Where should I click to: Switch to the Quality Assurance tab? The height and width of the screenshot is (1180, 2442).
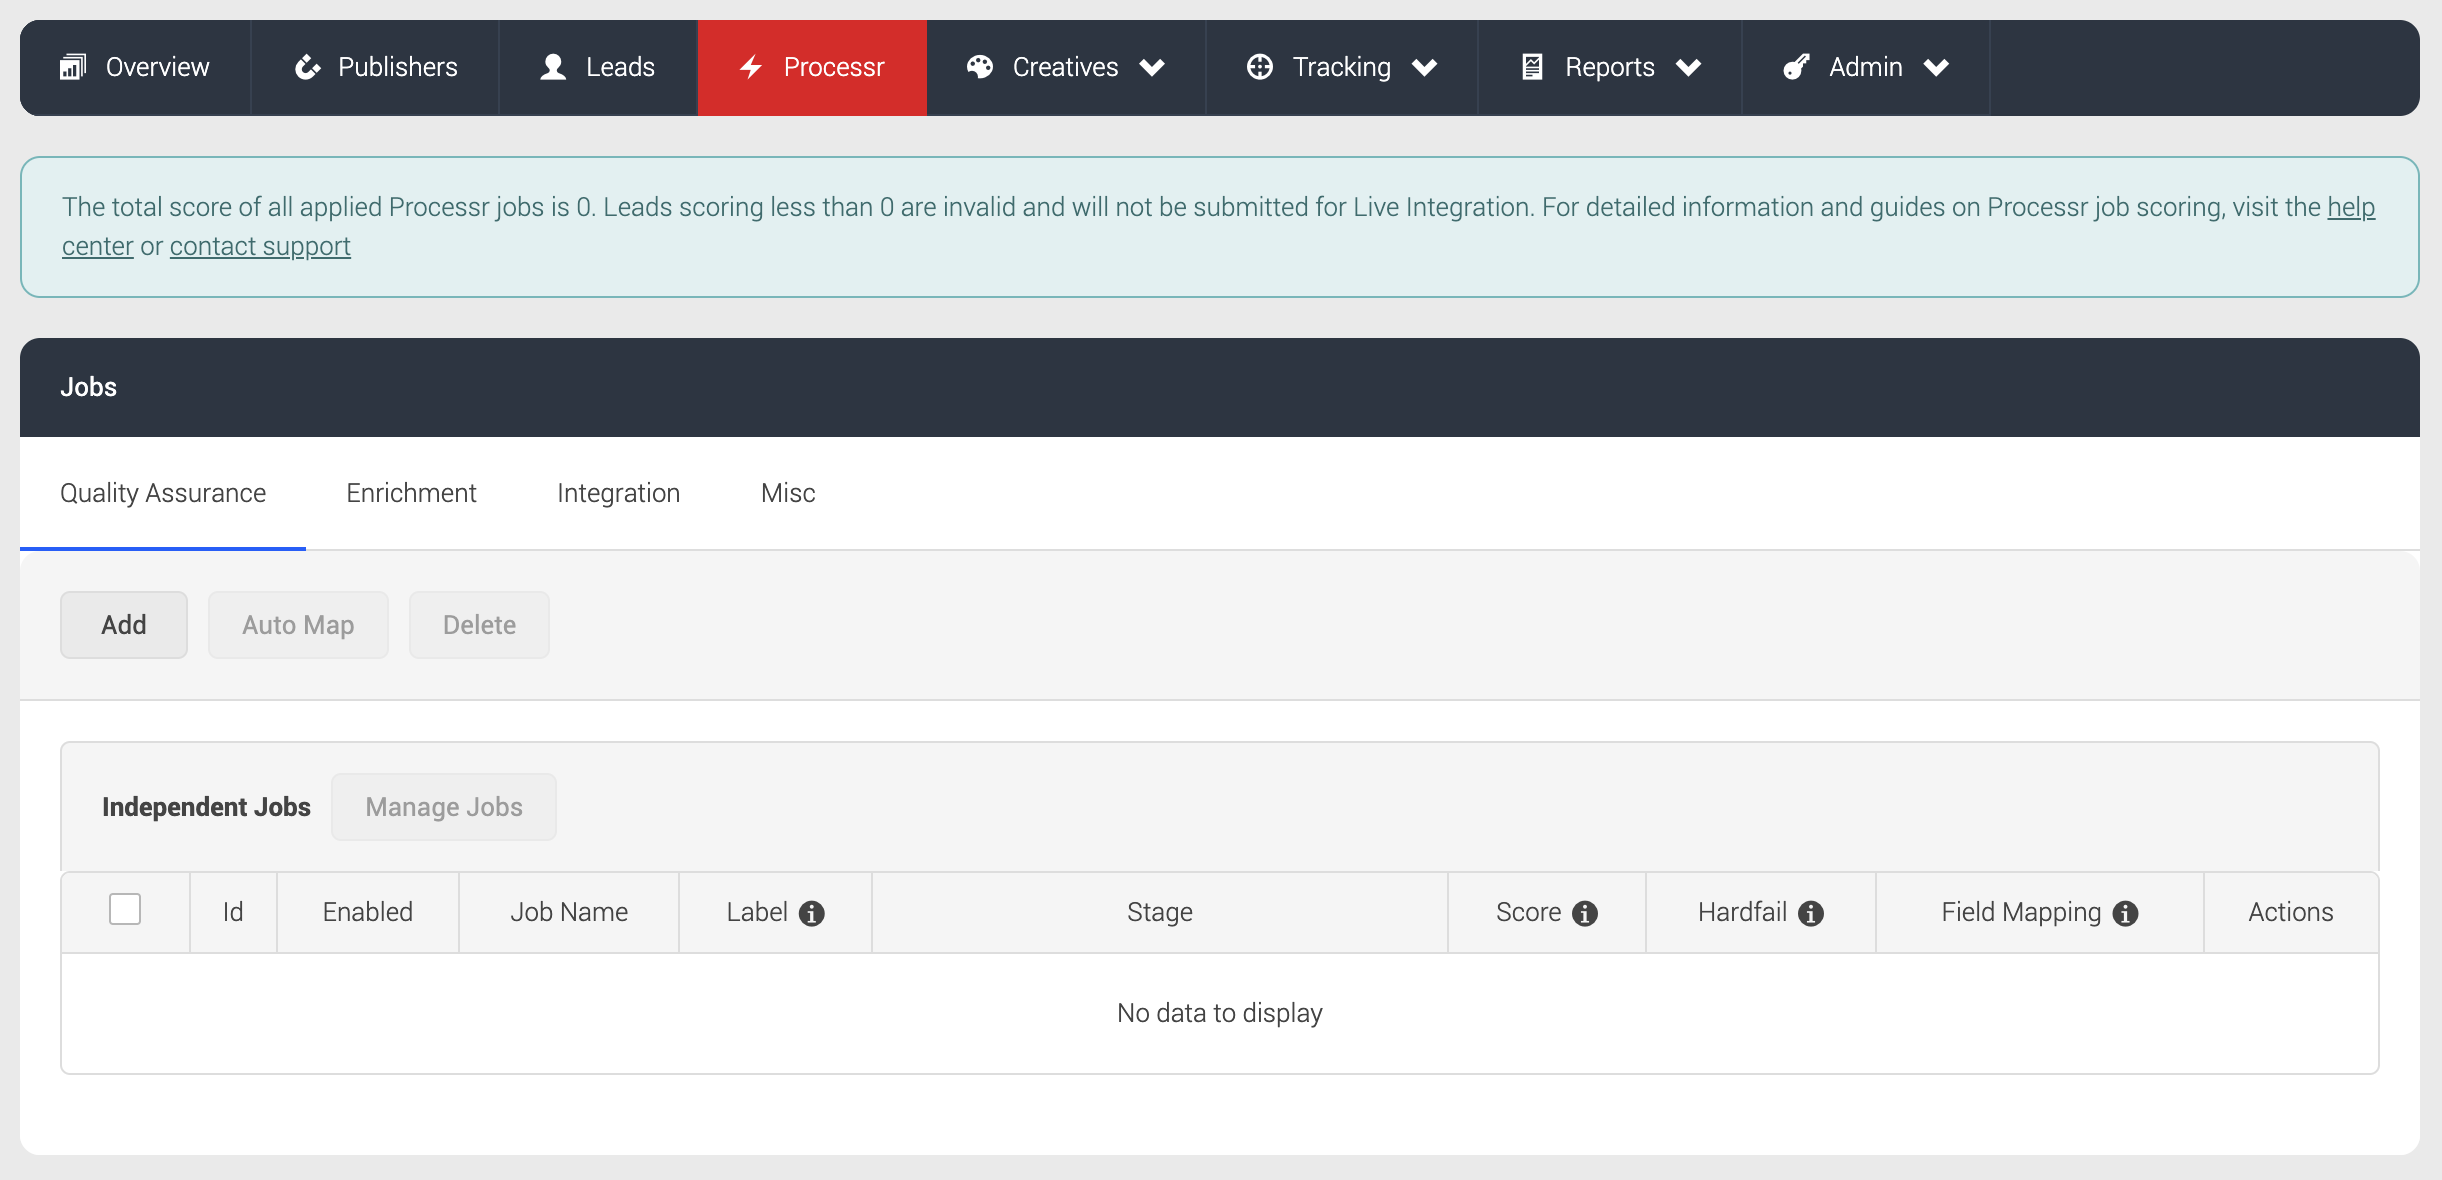[x=163, y=493]
